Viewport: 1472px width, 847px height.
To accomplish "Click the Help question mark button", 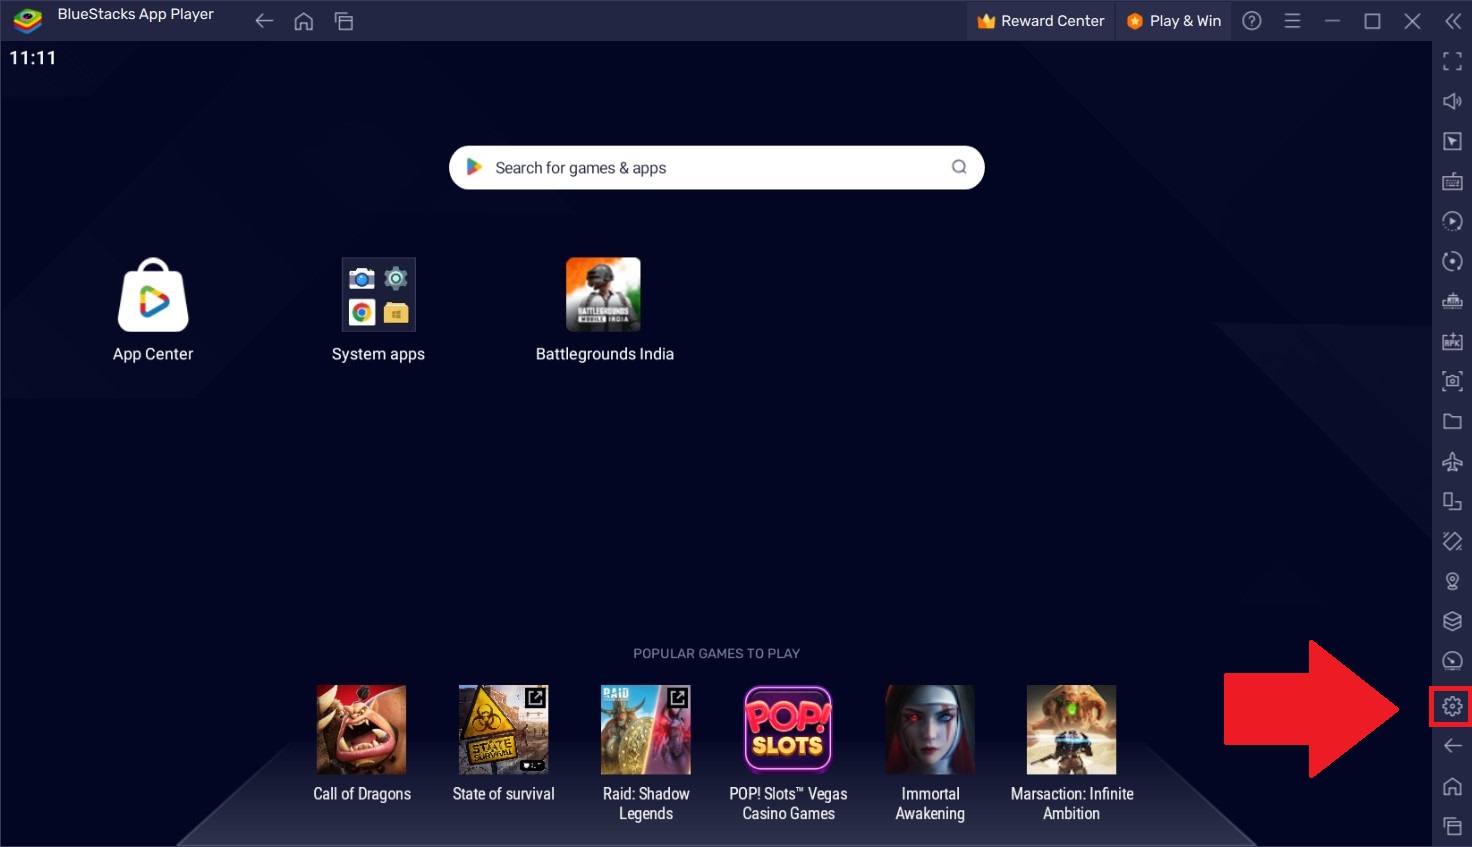I will pyautogui.click(x=1251, y=20).
